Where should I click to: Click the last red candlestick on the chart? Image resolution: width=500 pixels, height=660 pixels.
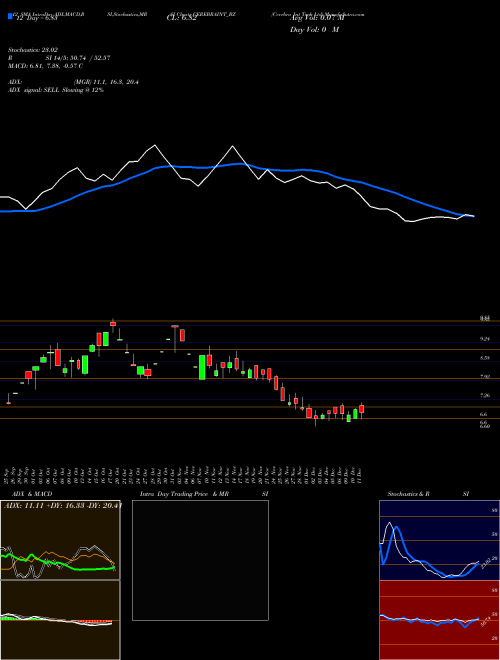[362, 409]
